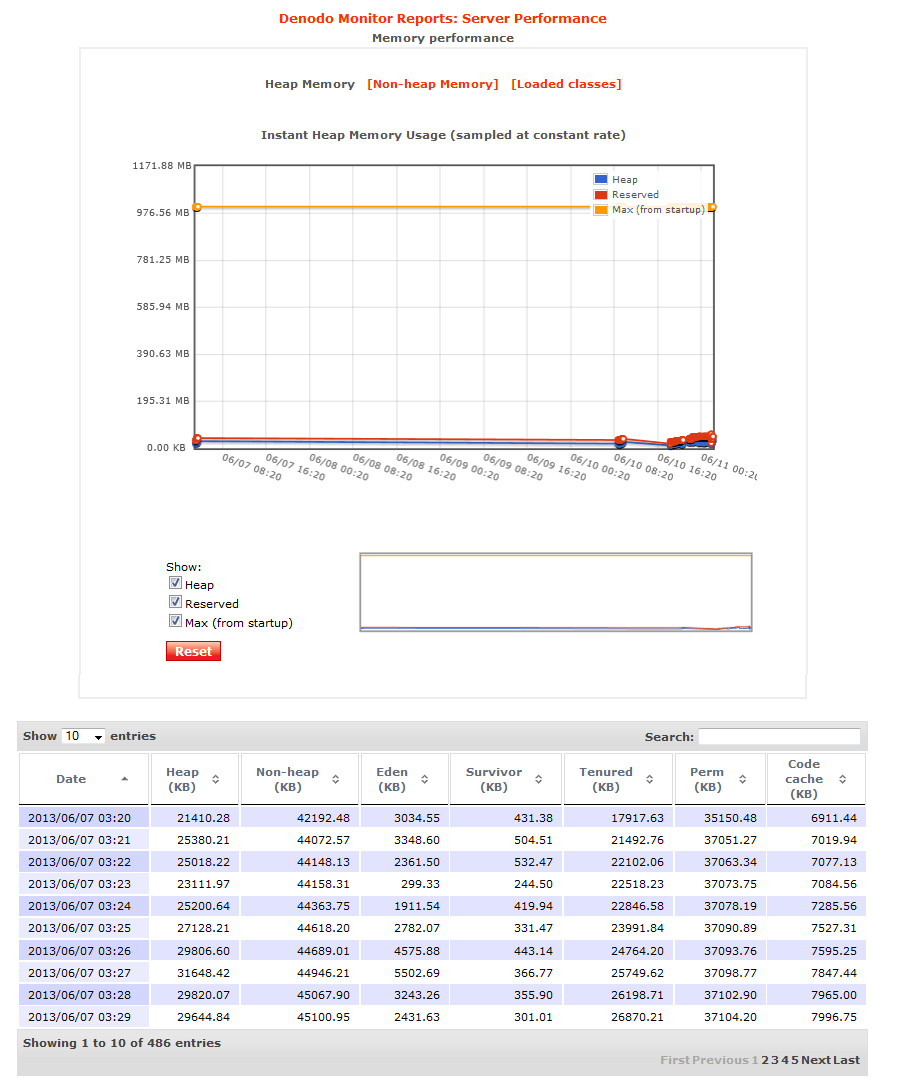The height and width of the screenshot is (1089, 917).
Task: Click Non-heap value 45100.95
Action: tap(323, 1017)
